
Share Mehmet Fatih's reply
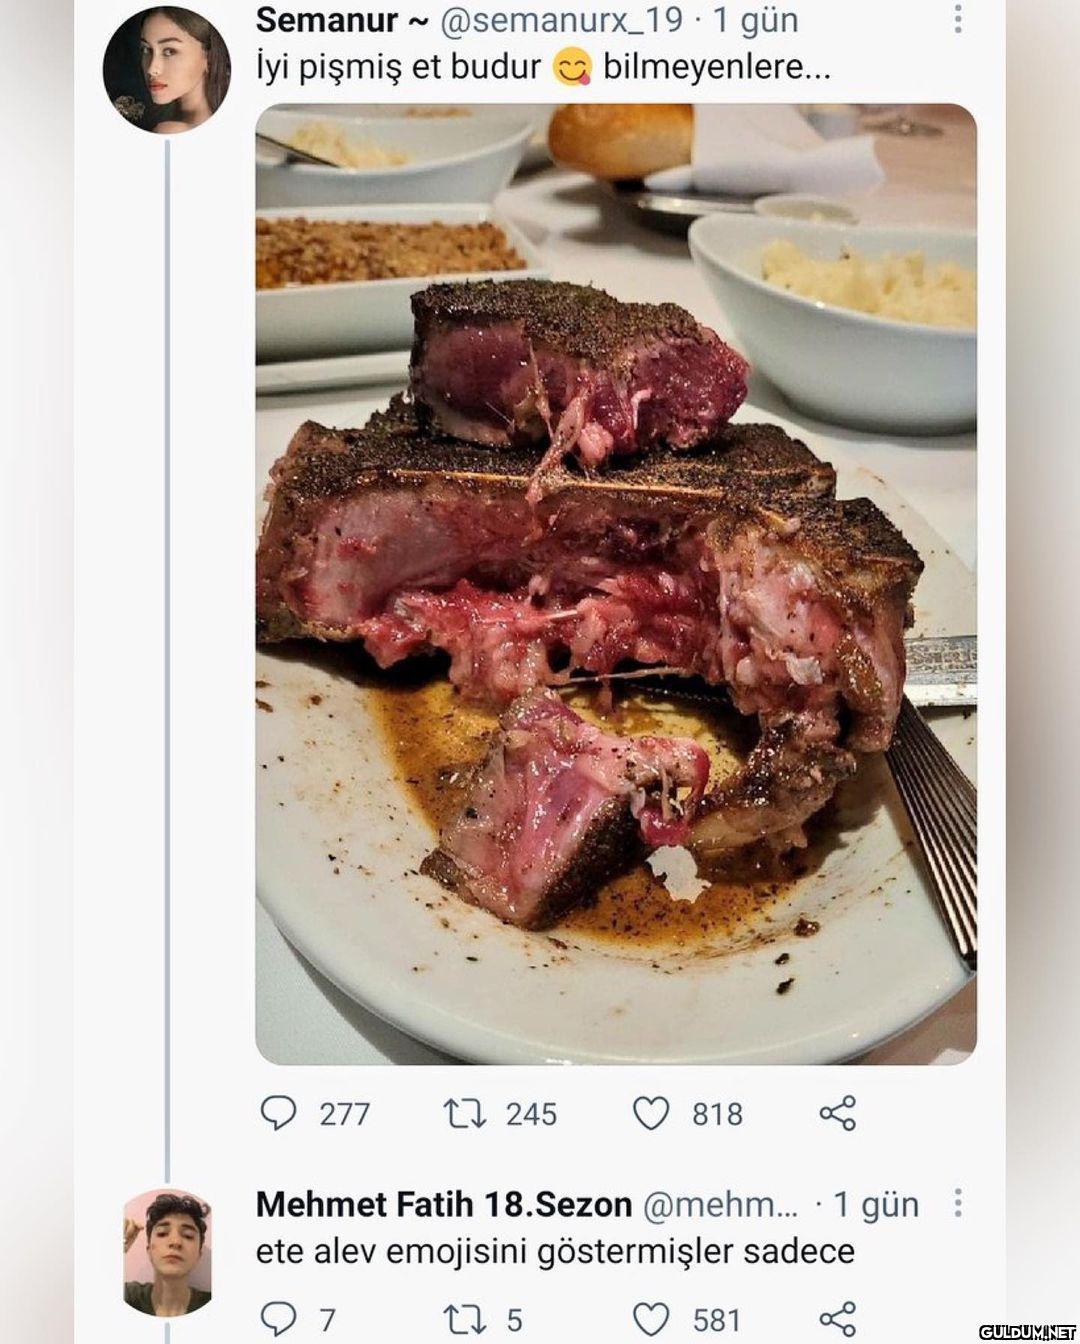pyautogui.click(x=837, y=1319)
